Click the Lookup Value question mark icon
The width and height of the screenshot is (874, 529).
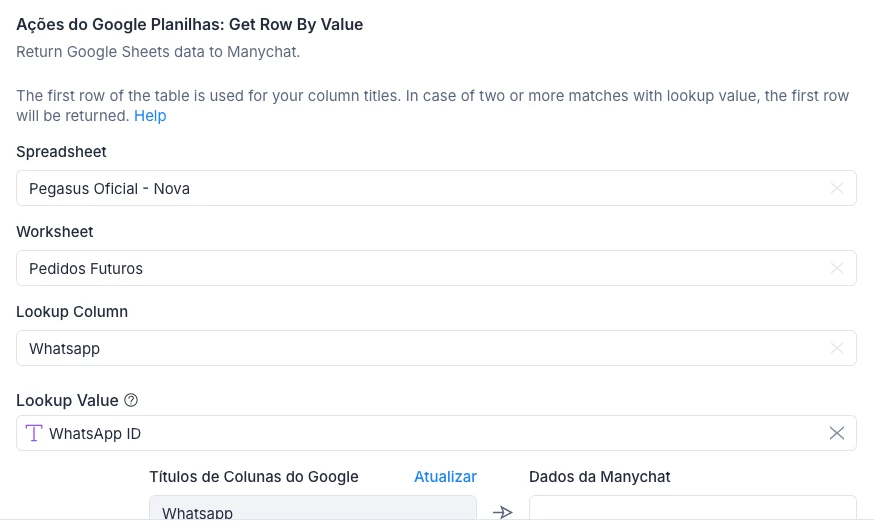131,400
